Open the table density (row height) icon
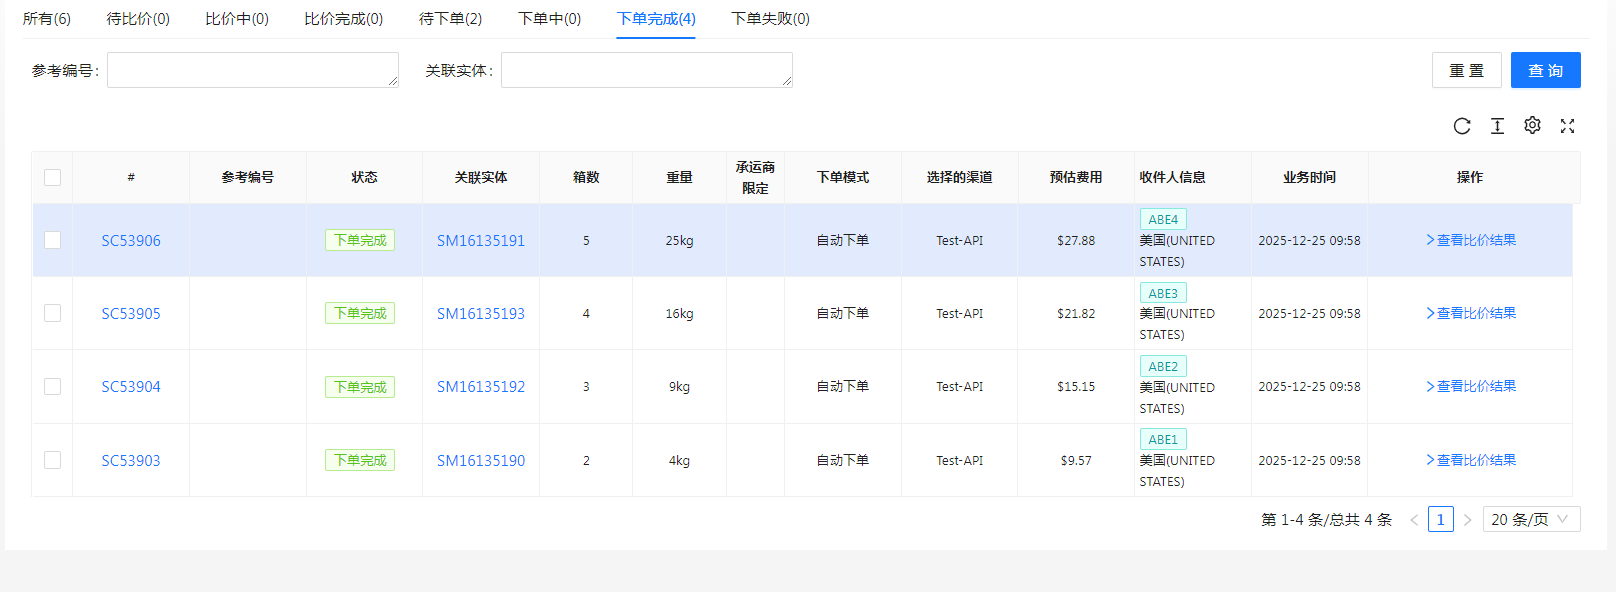 (x=1497, y=126)
